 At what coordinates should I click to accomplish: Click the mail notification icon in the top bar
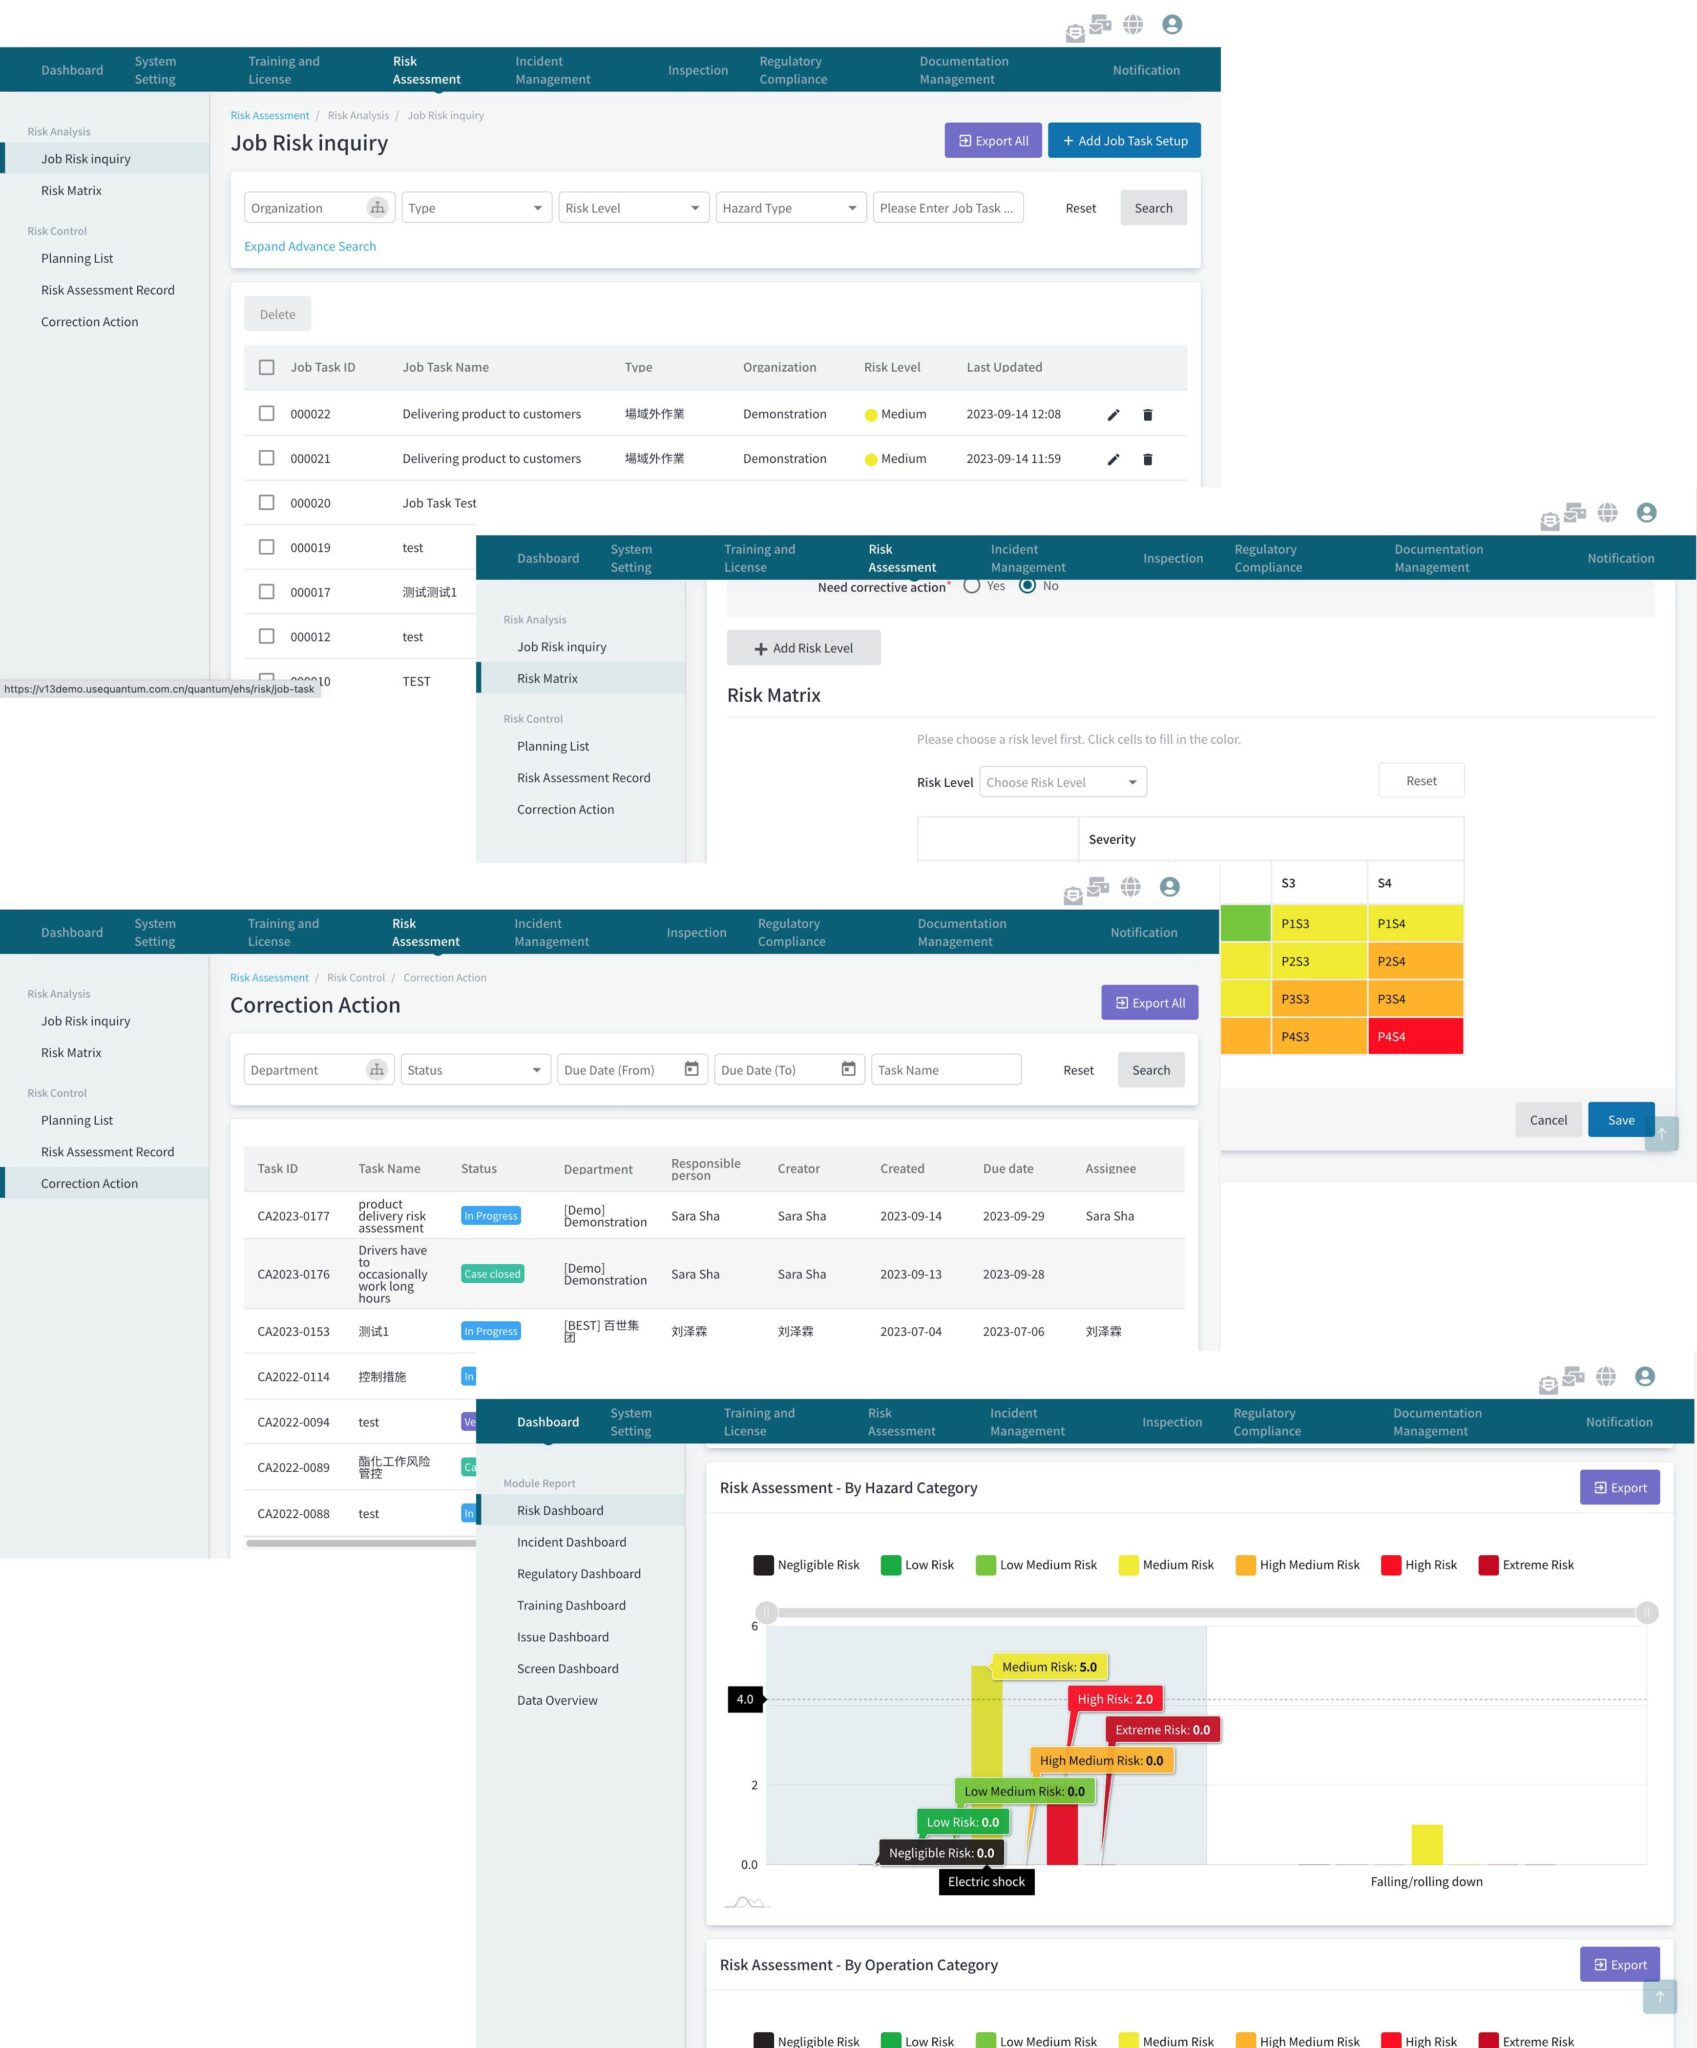[1075, 33]
